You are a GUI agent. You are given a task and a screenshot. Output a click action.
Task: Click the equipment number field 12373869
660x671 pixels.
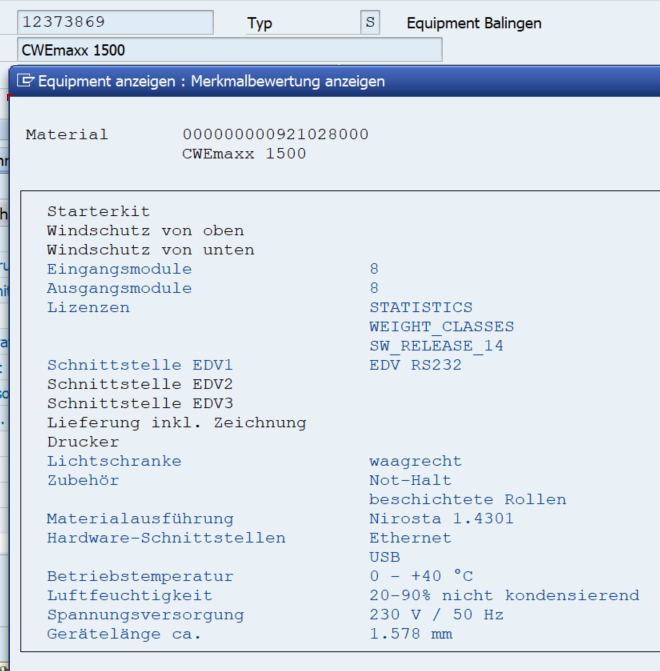[116, 22]
